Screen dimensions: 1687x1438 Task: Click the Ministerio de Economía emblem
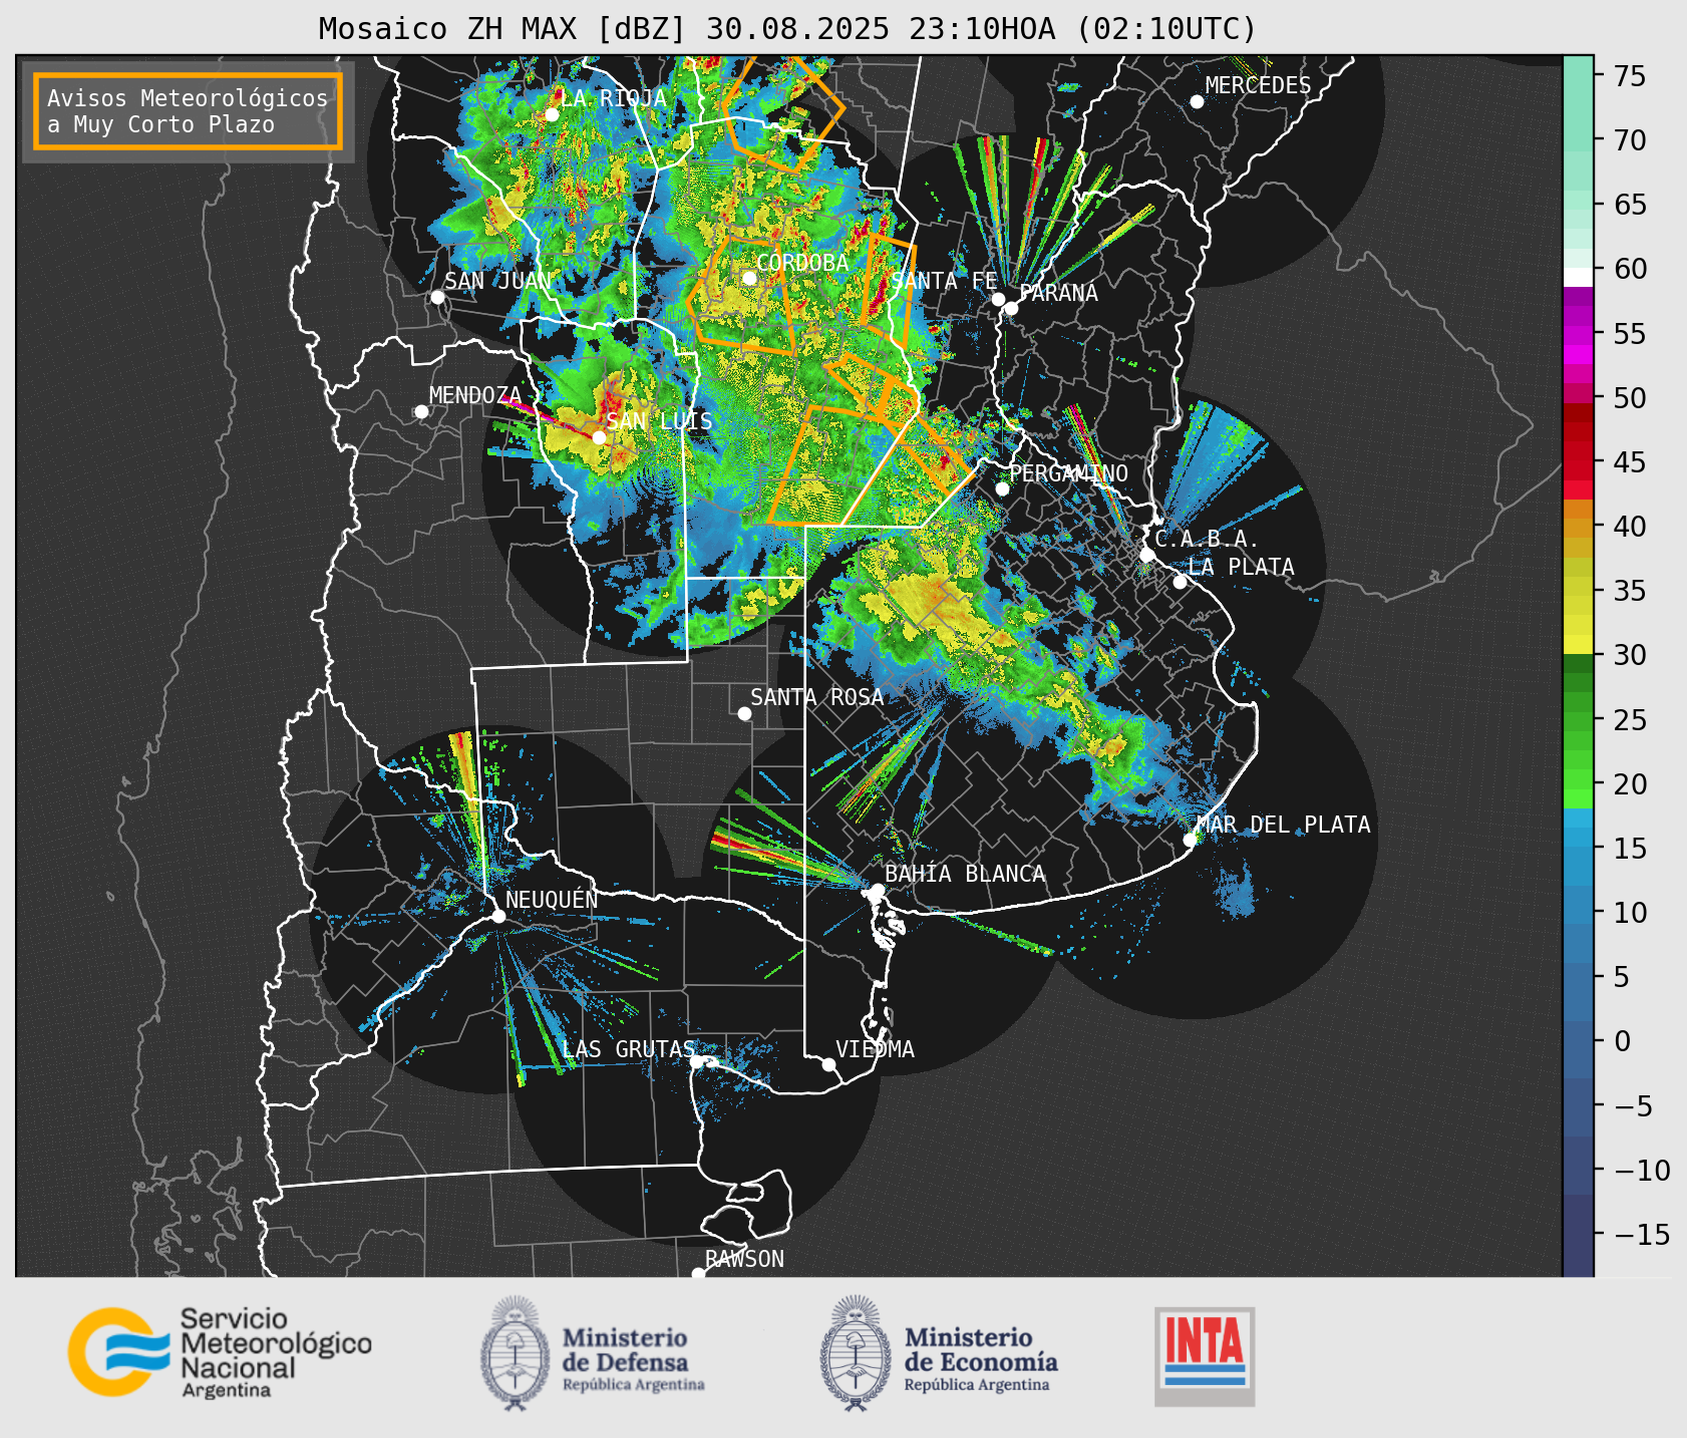pos(856,1353)
